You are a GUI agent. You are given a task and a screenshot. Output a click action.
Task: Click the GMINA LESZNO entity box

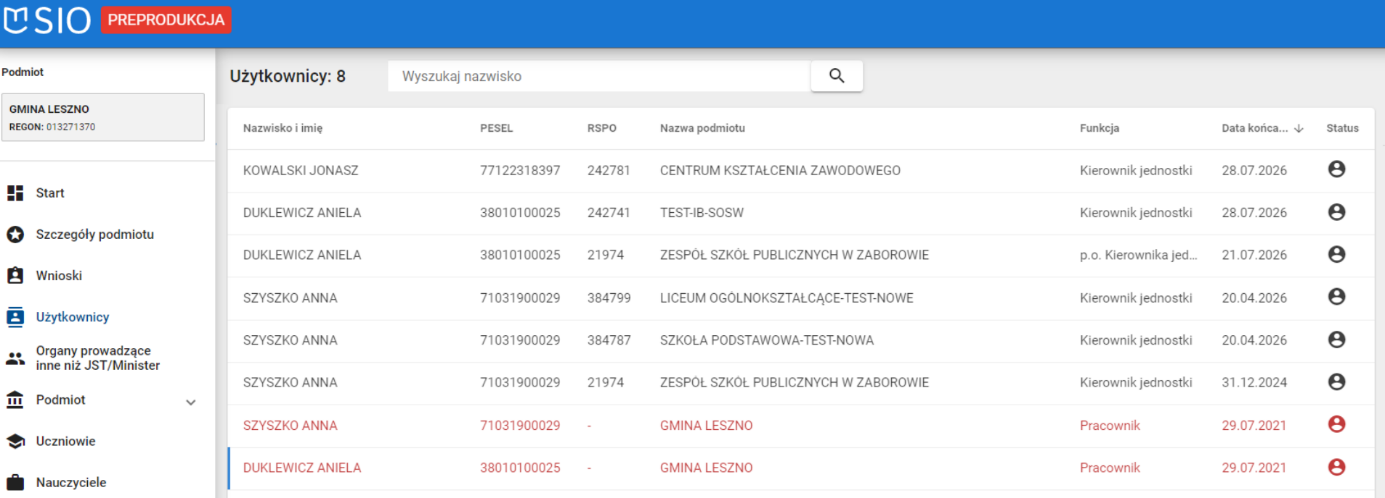pos(104,117)
